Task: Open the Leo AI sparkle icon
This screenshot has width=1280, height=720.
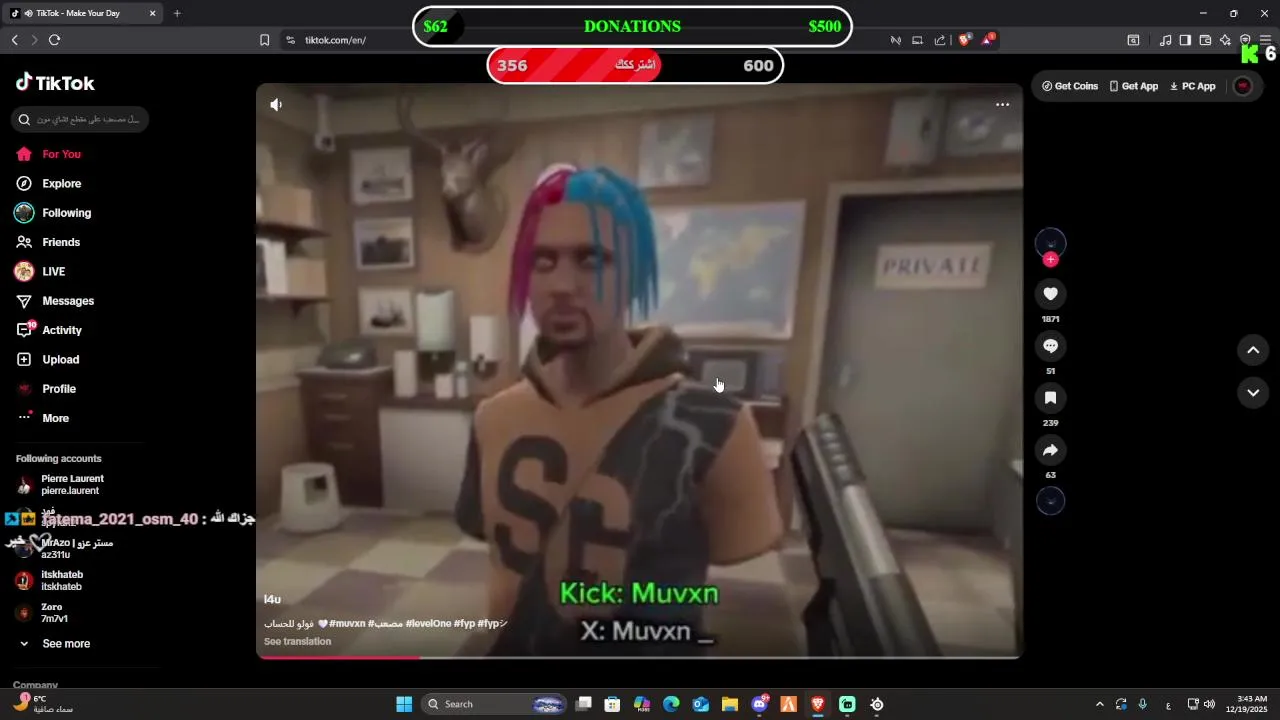Action: [1225, 40]
